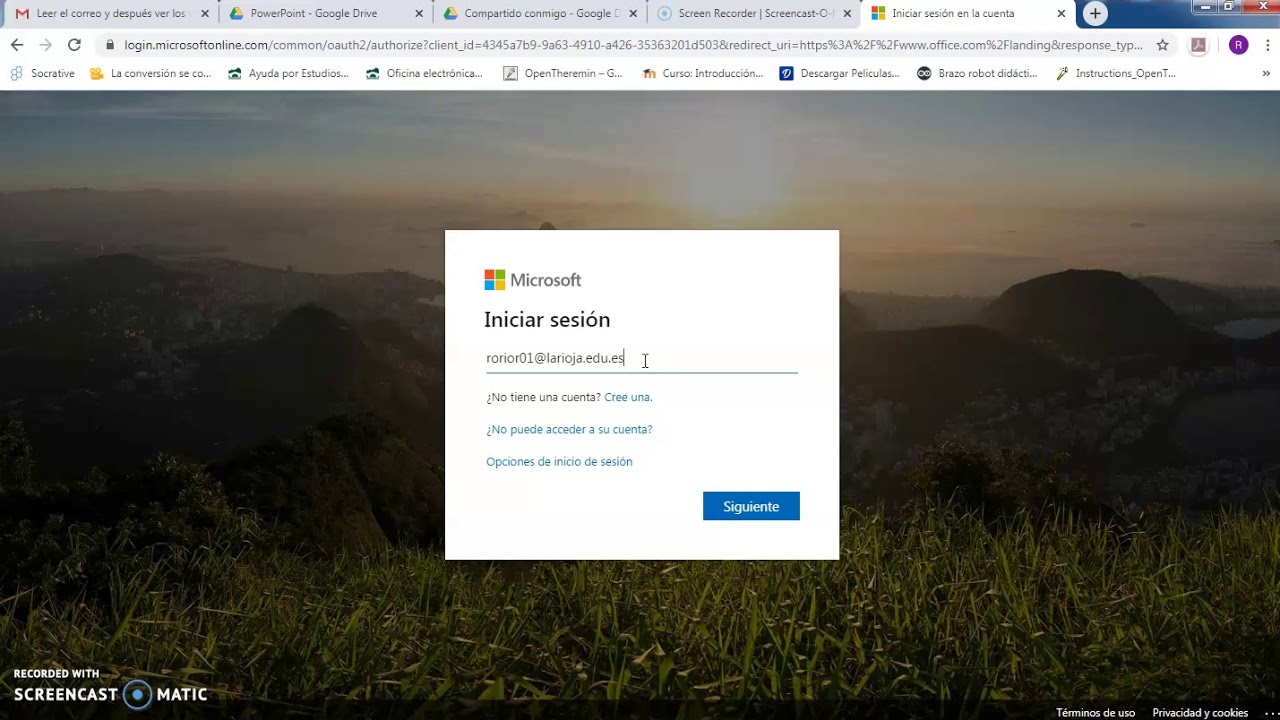This screenshot has height=720, width=1280.
Task: Open 'Curso: Introducción...' bookmark
Action: [702, 73]
